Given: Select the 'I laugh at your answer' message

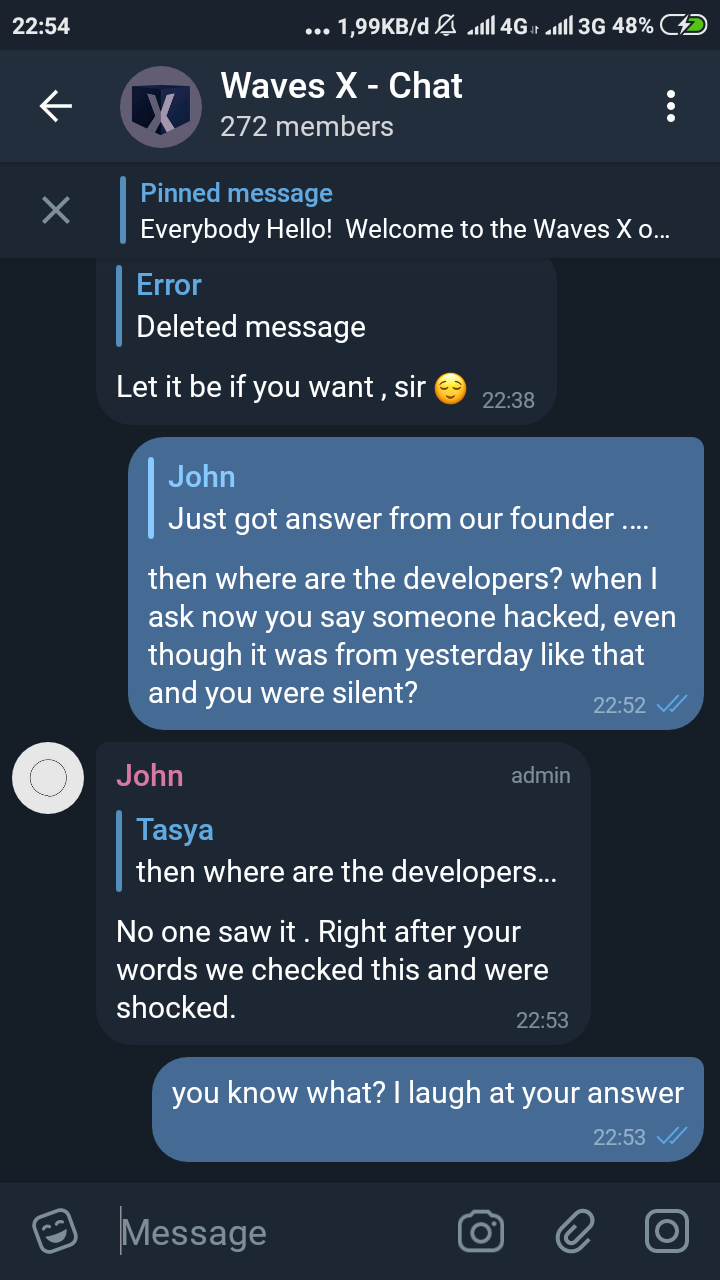Looking at the screenshot, I should coord(428,1109).
